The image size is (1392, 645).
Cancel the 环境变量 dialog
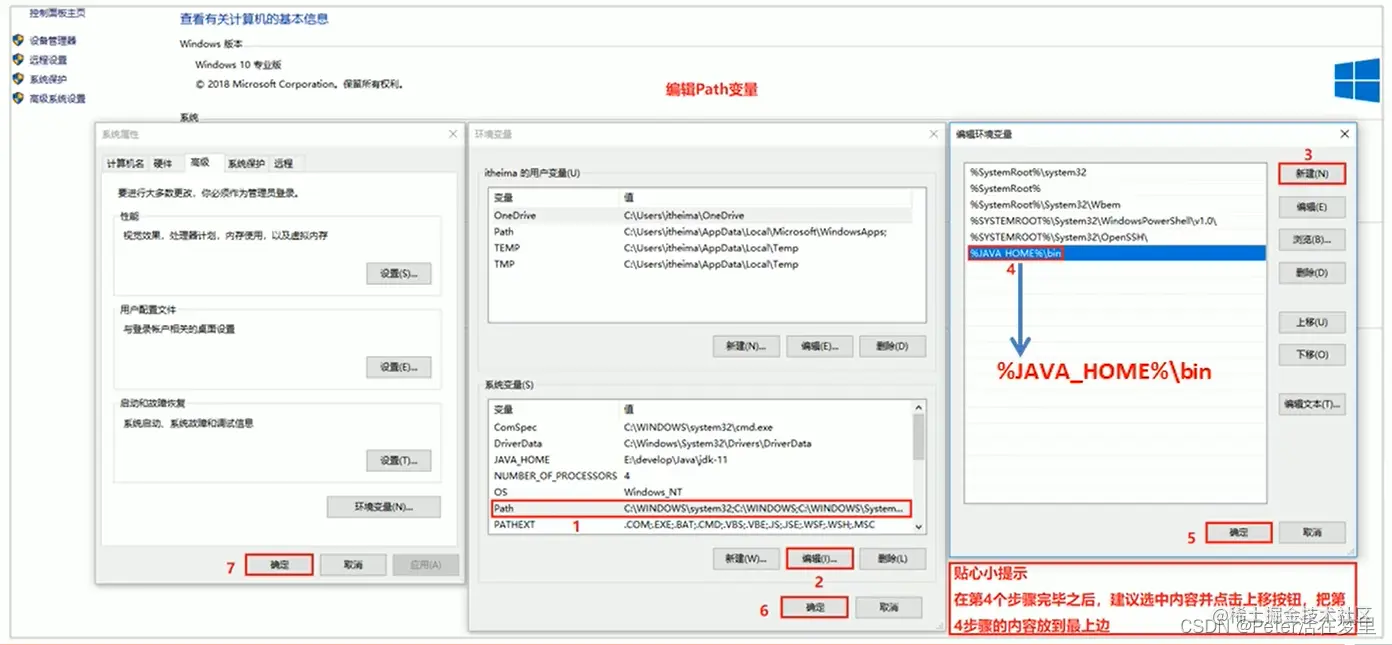click(887, 607)
